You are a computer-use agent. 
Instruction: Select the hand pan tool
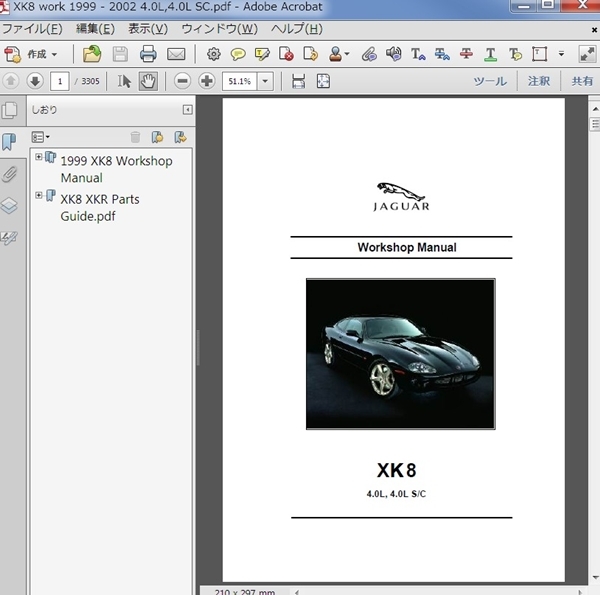click(x=148, y=82)
